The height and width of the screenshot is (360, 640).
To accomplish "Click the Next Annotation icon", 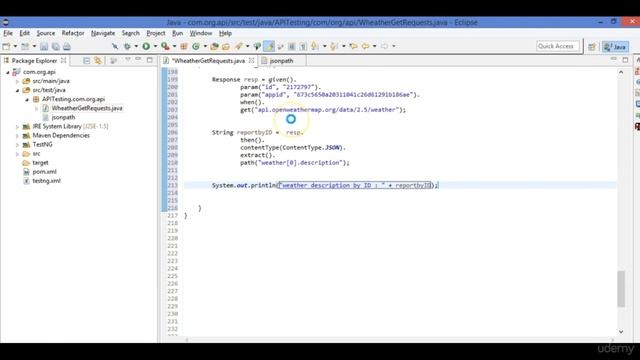I will click(315, 47).
